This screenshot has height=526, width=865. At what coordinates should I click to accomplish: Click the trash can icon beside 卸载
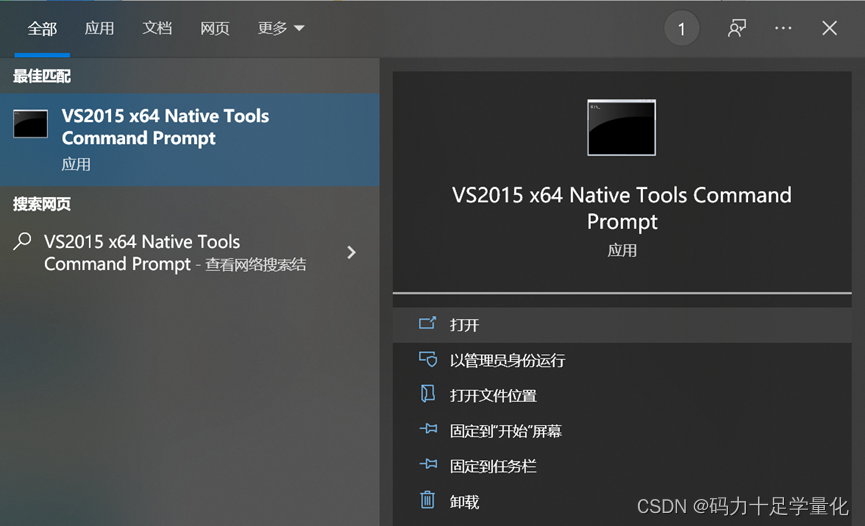pyautogui.click(x=428, y=500)
